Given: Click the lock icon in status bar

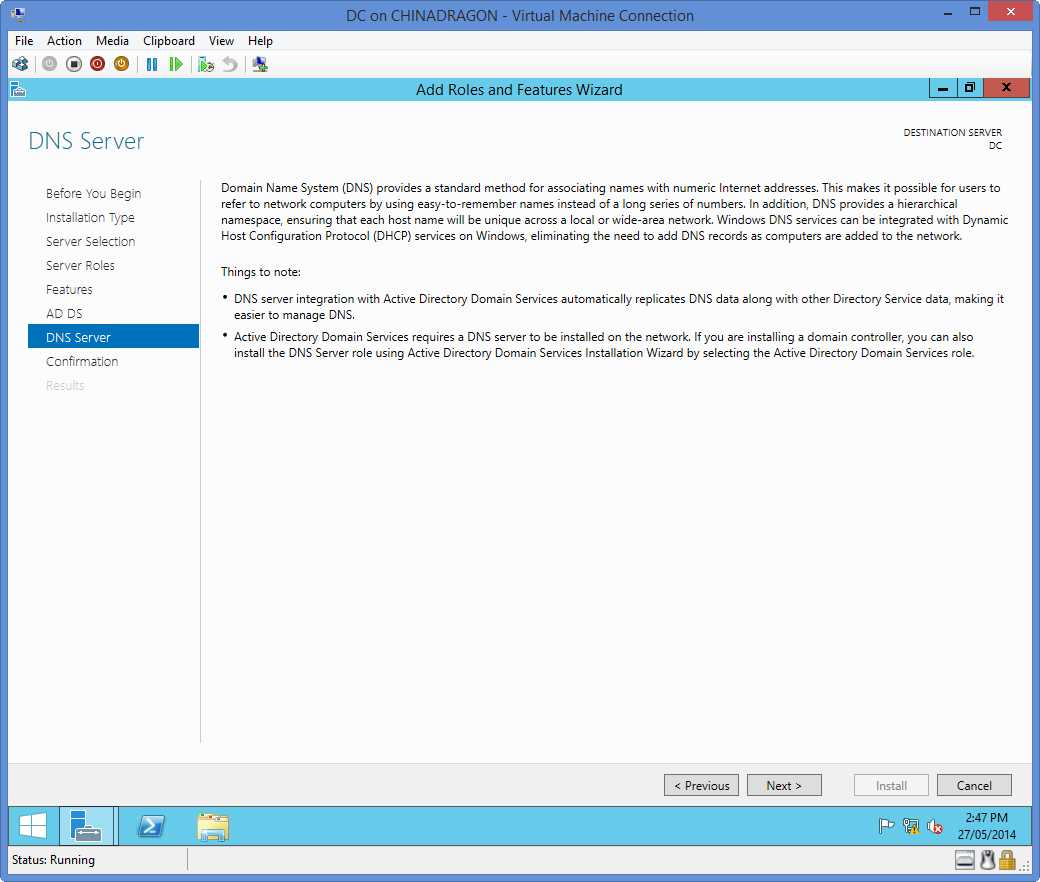Looking at the screenshot, I should pos(1008,860).
